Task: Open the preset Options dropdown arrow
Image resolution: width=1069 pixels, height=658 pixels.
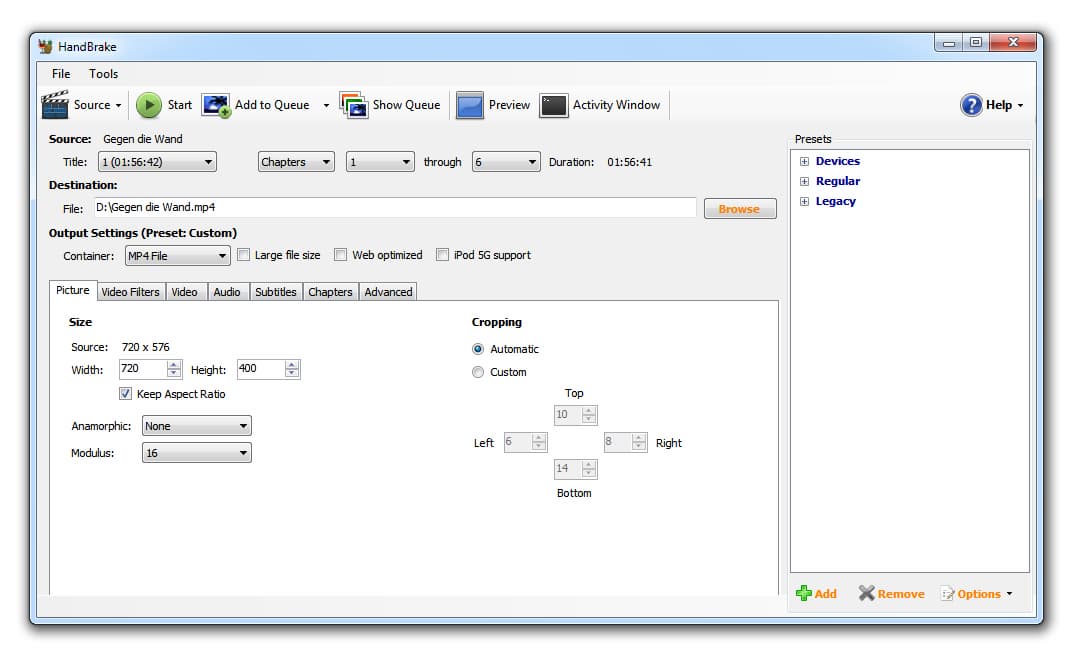Action: (x=1010, y=594)
